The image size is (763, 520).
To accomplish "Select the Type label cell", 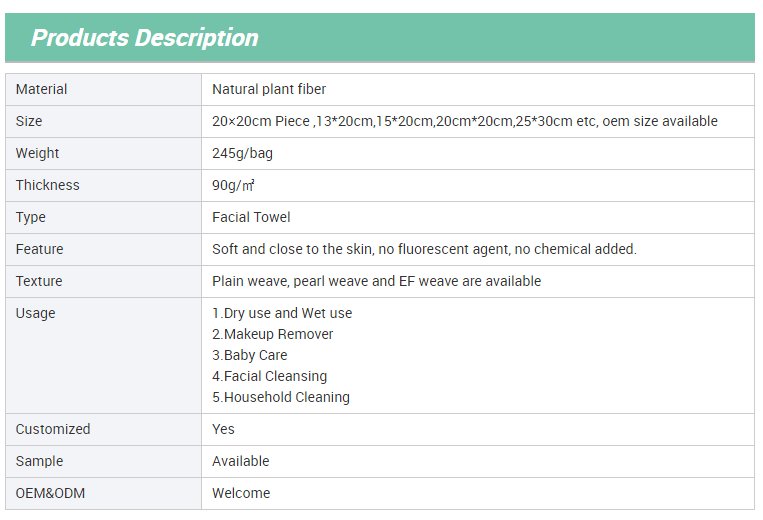I will (103, 217).
